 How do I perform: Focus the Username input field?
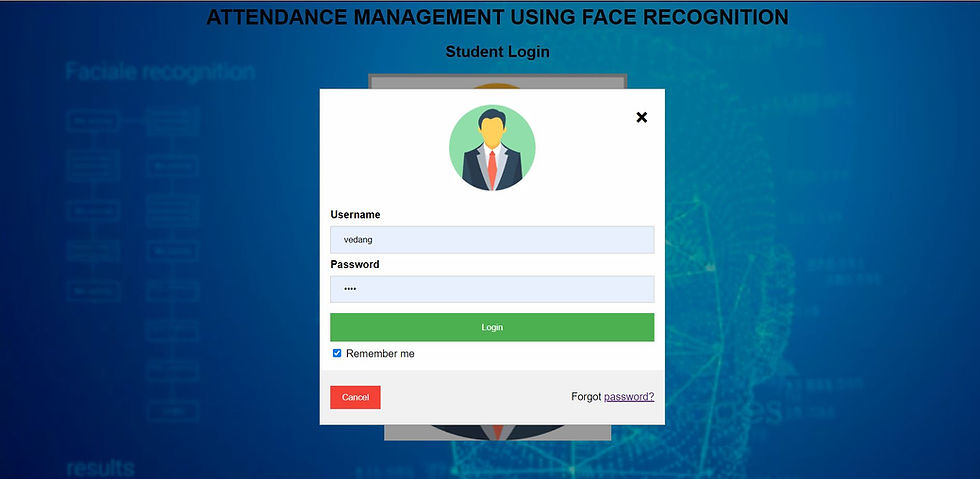pyautogui.click(x=492, y=240)
